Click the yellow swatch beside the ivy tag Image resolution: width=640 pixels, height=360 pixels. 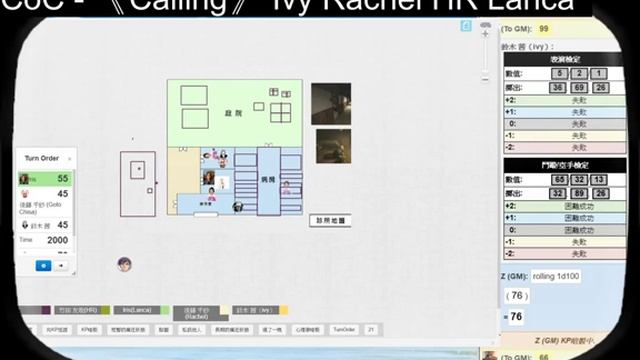(x=284, y=310)
